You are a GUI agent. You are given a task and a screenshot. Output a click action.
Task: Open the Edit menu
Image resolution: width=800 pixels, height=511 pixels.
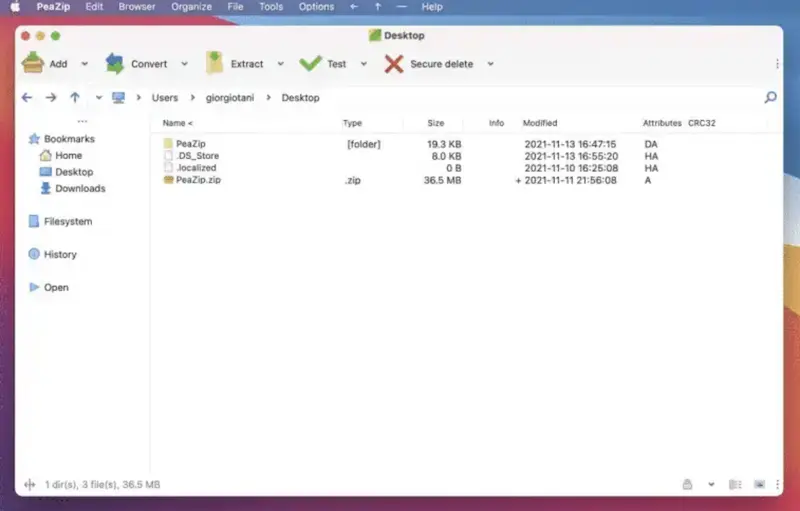(x=94, y=7)
